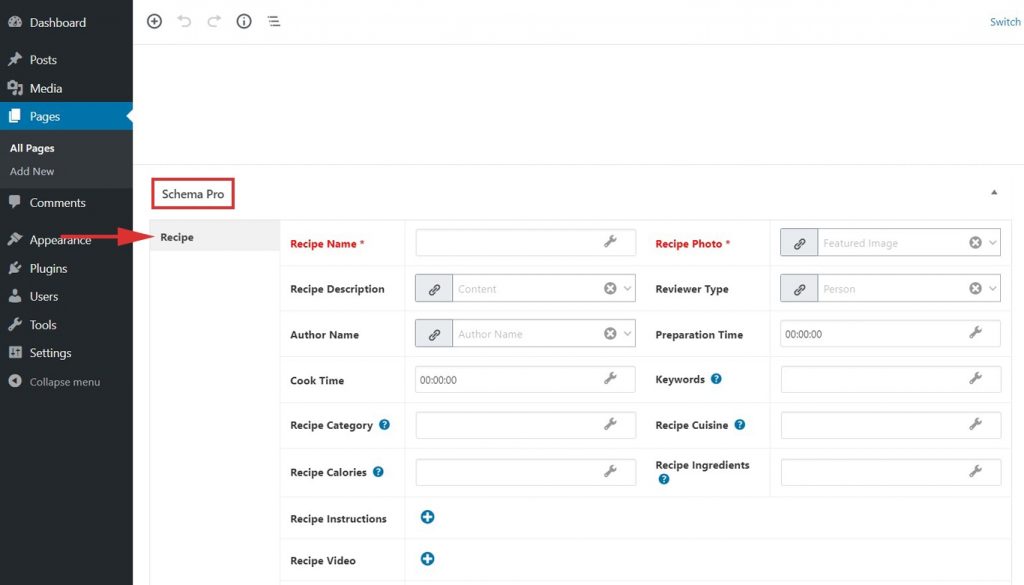
Task: Click wrench icon in Recipe Name field
Action: pyautogui.click(x=610, y=242)
